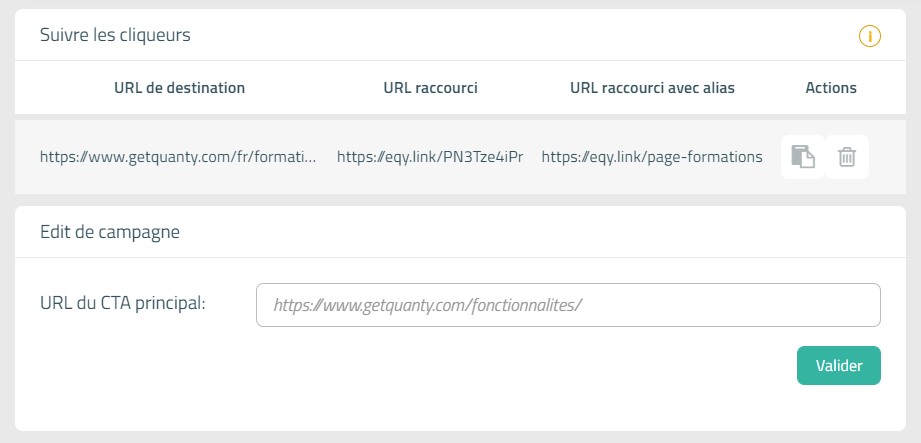Select the tracked link table row background
The image size is (921, 443).
tap(460, 157)
